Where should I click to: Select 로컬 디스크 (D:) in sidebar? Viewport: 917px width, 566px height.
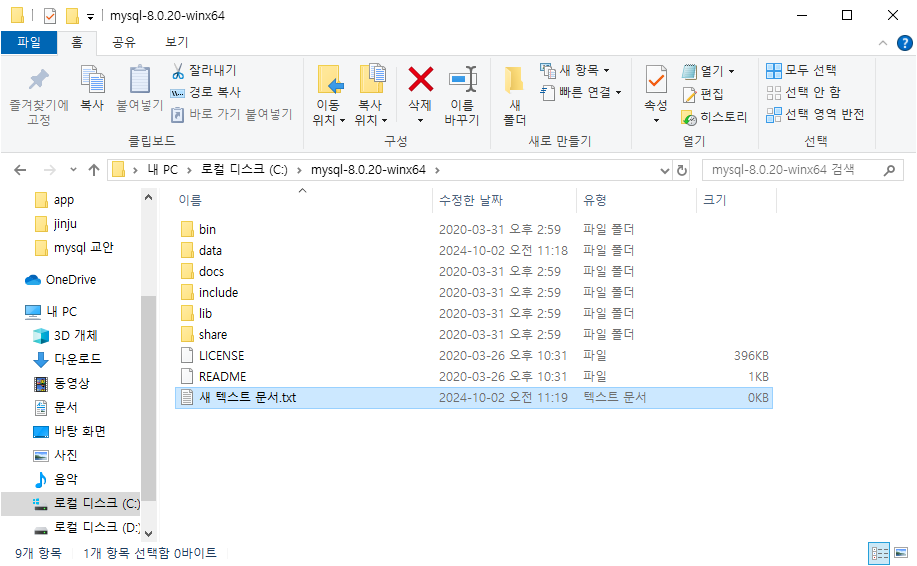coord(87,527)
